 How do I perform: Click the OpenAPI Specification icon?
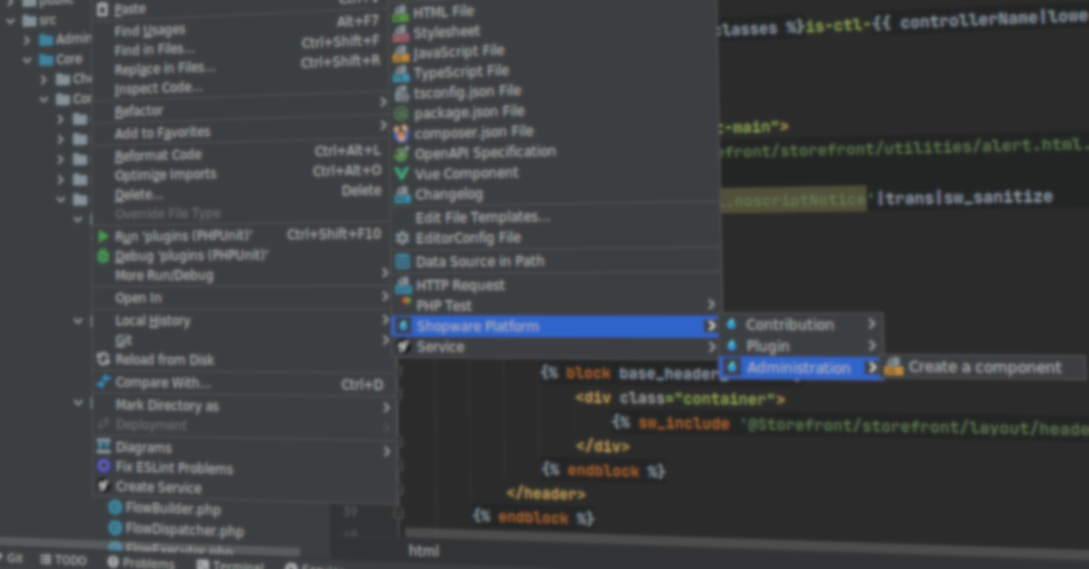click(401, 153)
